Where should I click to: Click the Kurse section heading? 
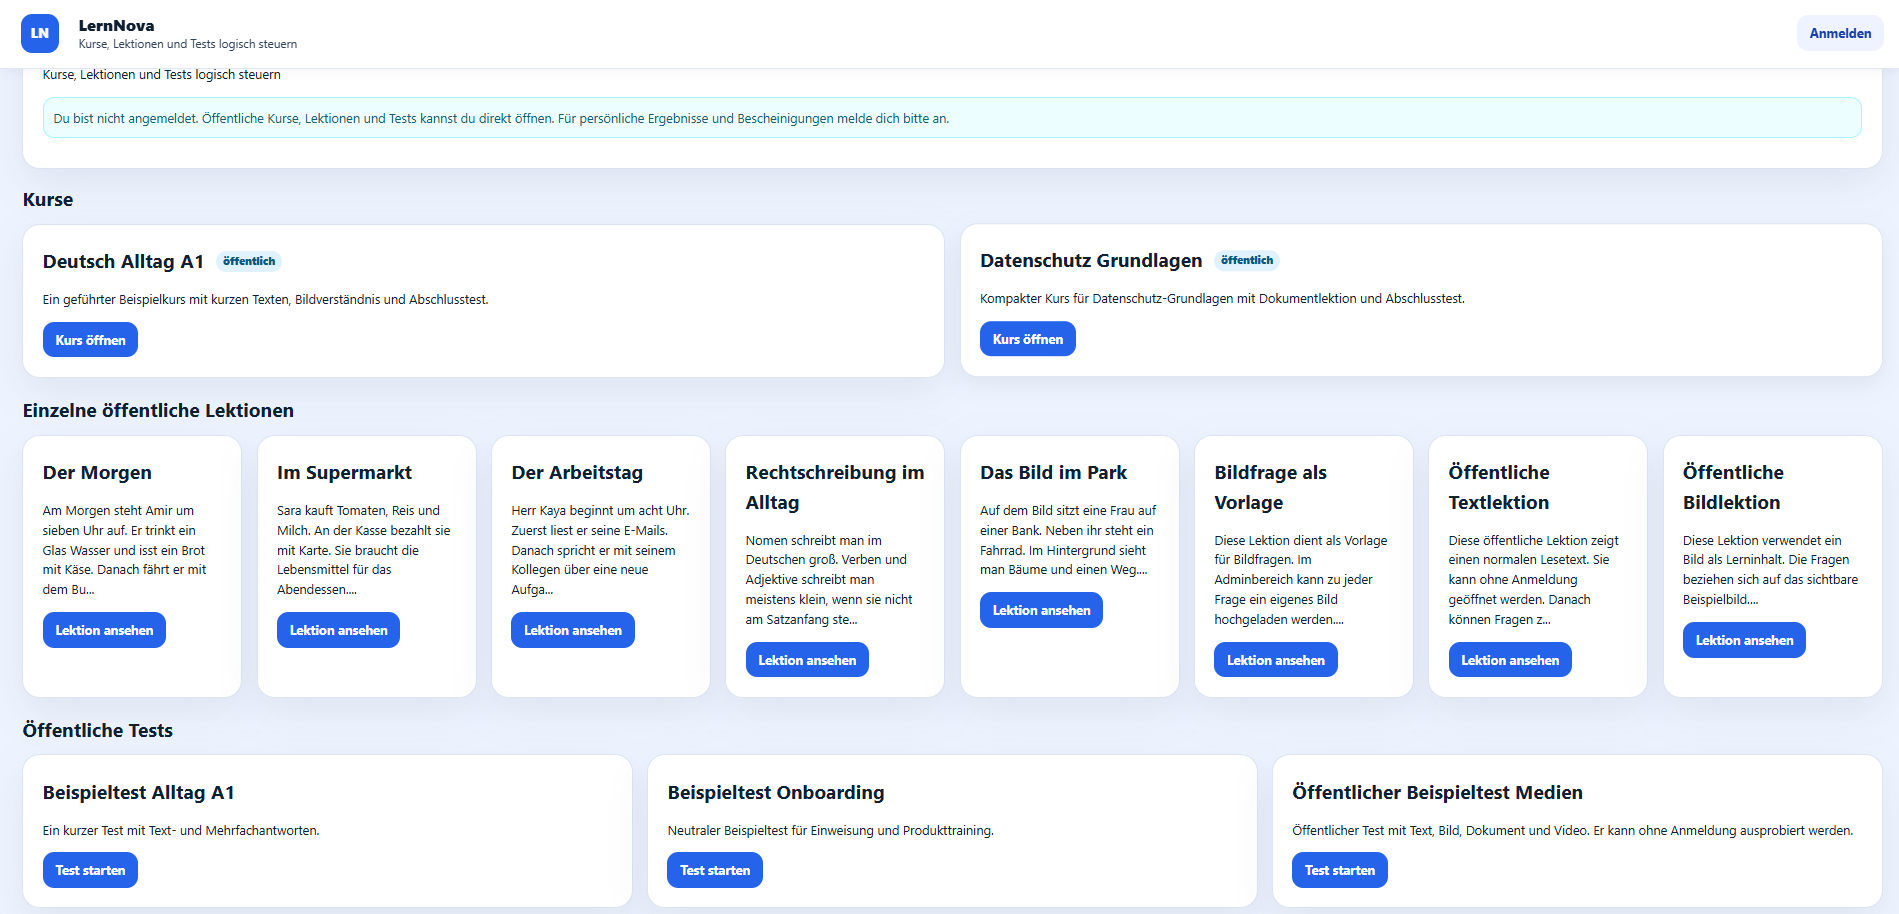coord(48,199)
